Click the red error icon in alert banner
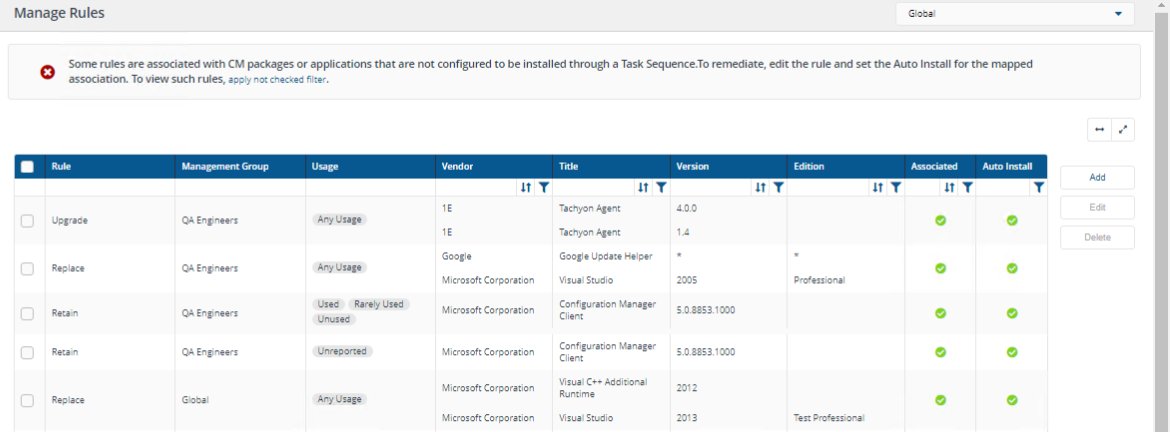 click(x=47, y=72)
